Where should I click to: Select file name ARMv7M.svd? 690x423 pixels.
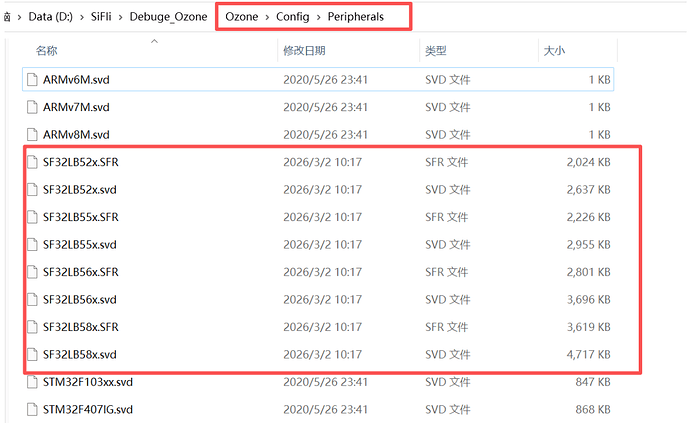pos(76,107)
